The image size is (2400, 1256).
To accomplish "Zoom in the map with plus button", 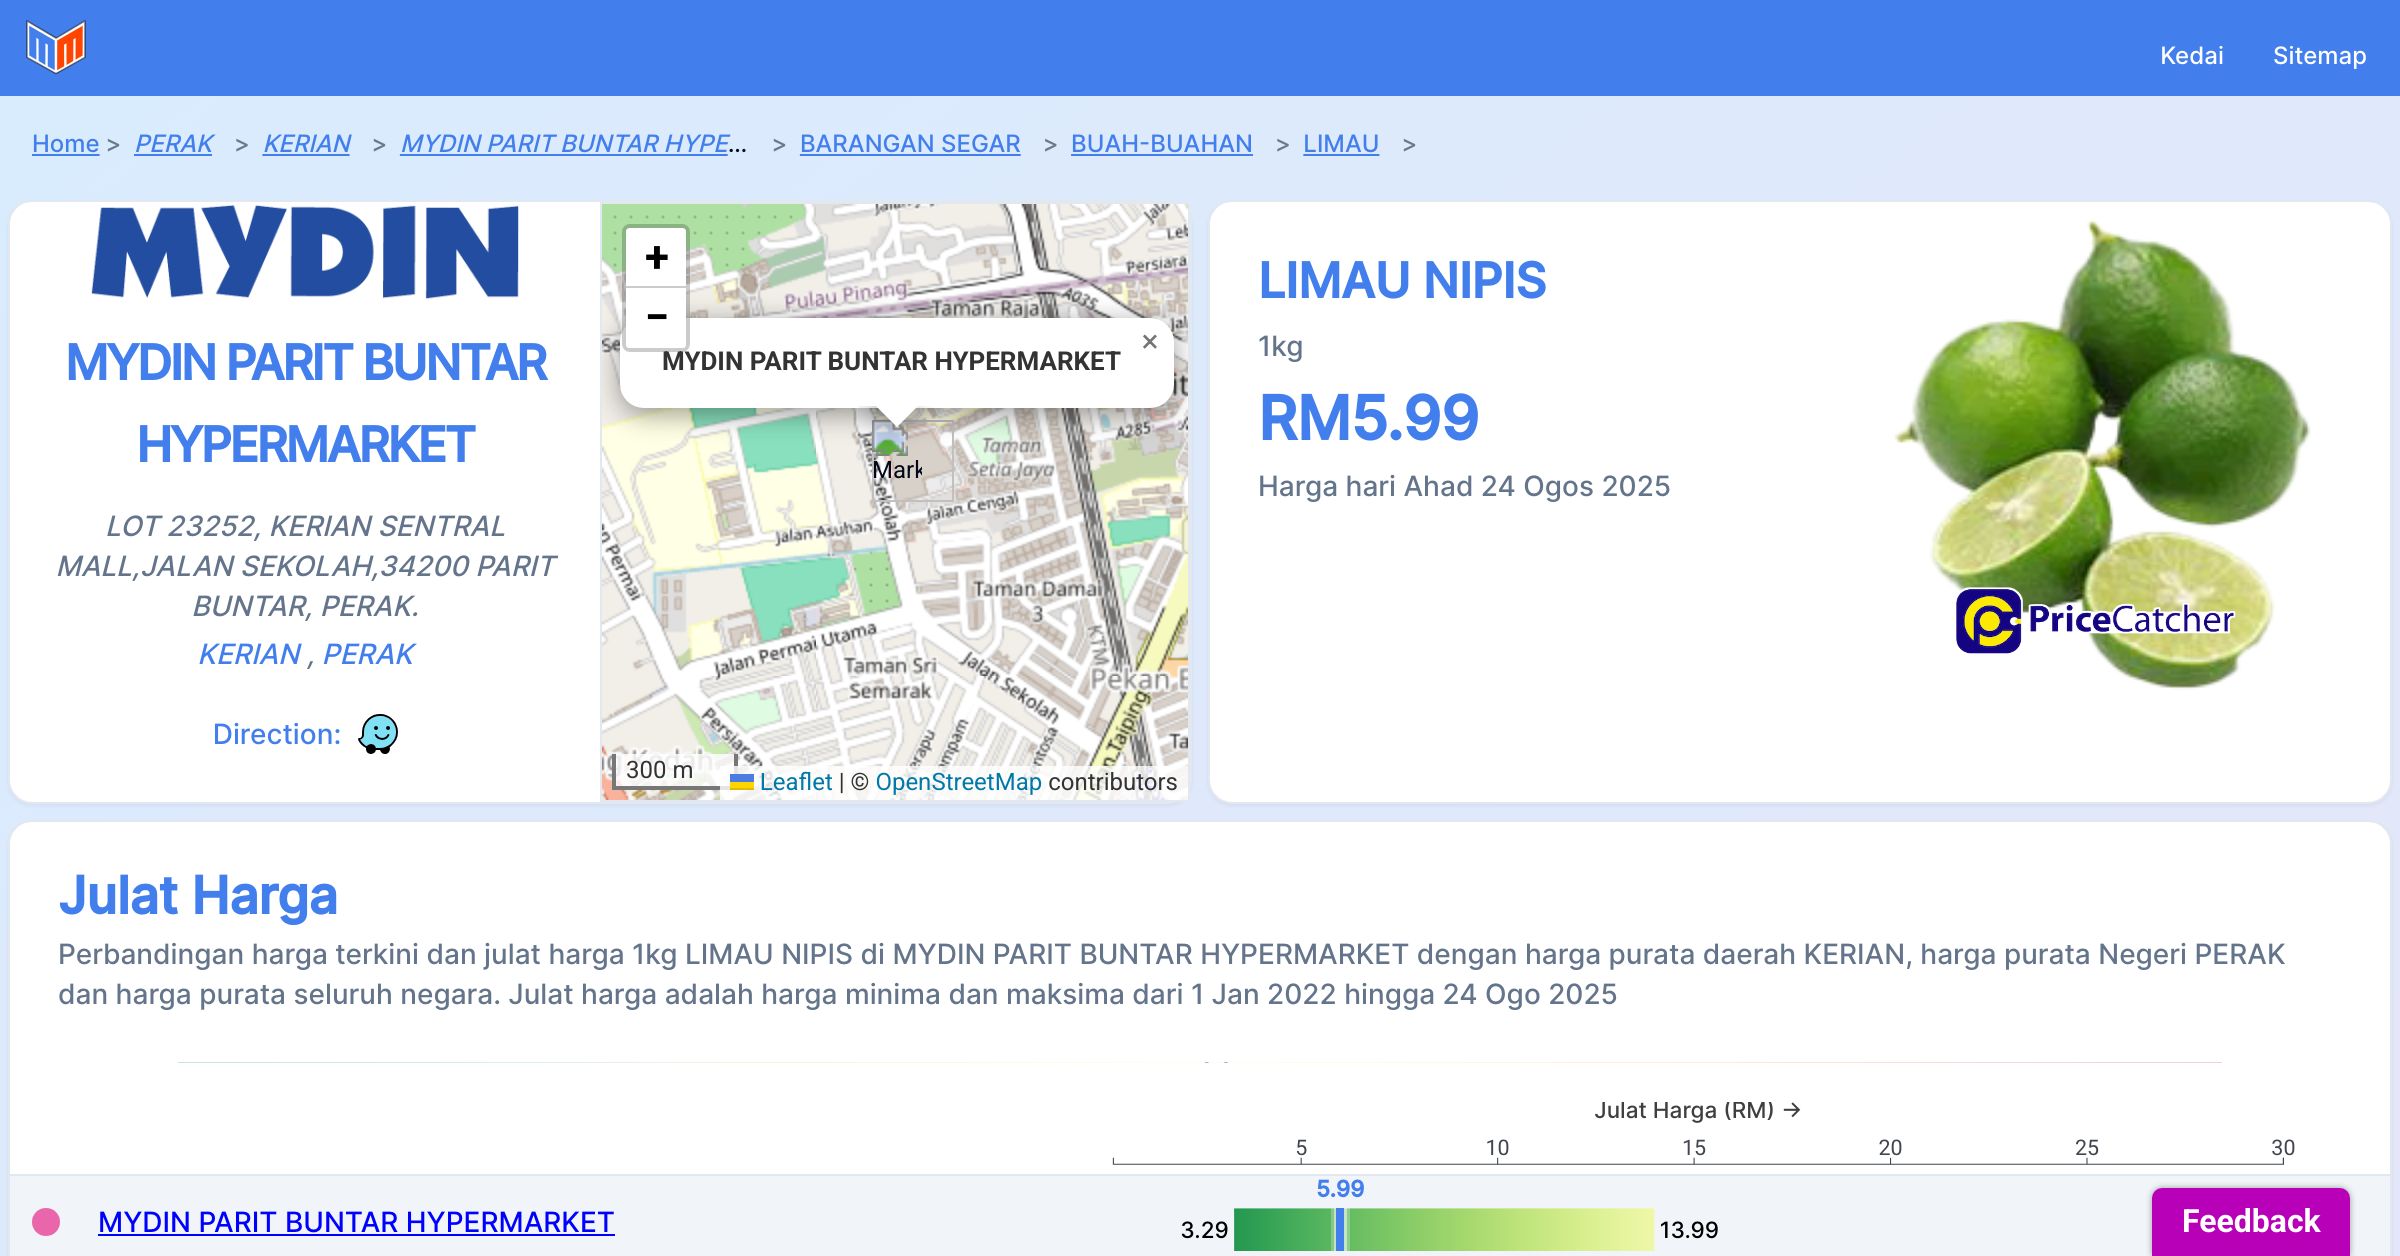I will pyautogui.click(x=656, y=258).
